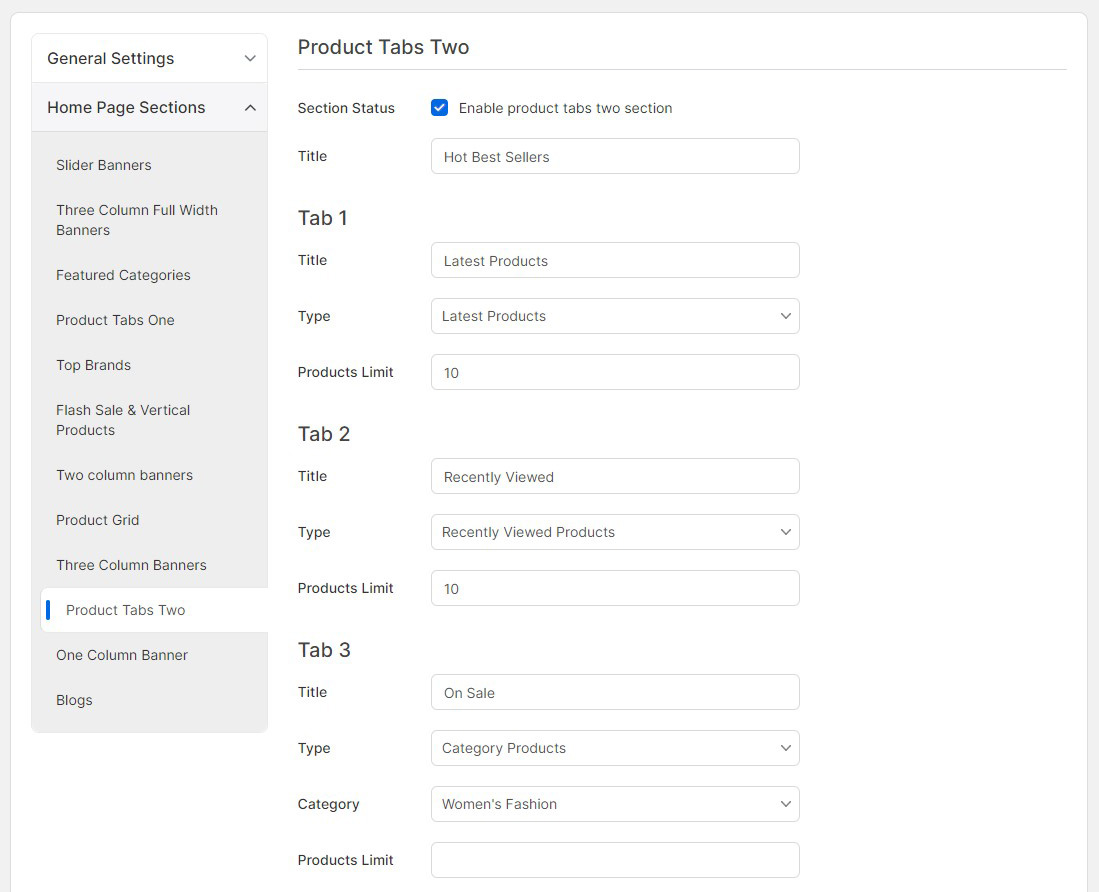Open Tab 2 Type dropdown
Viewport: 1099px width, 892px height.
615,532
